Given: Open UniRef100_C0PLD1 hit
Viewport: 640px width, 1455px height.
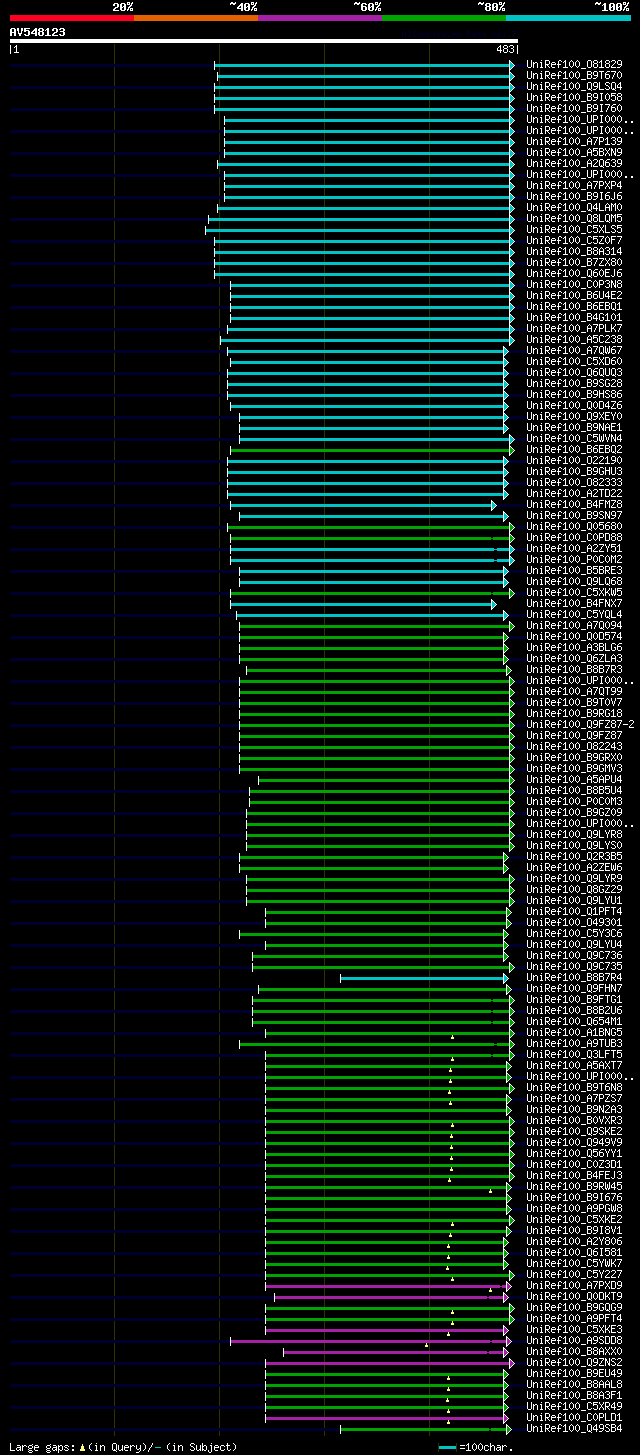Looking at the screenshot, I should click(x=574, y=1417).
